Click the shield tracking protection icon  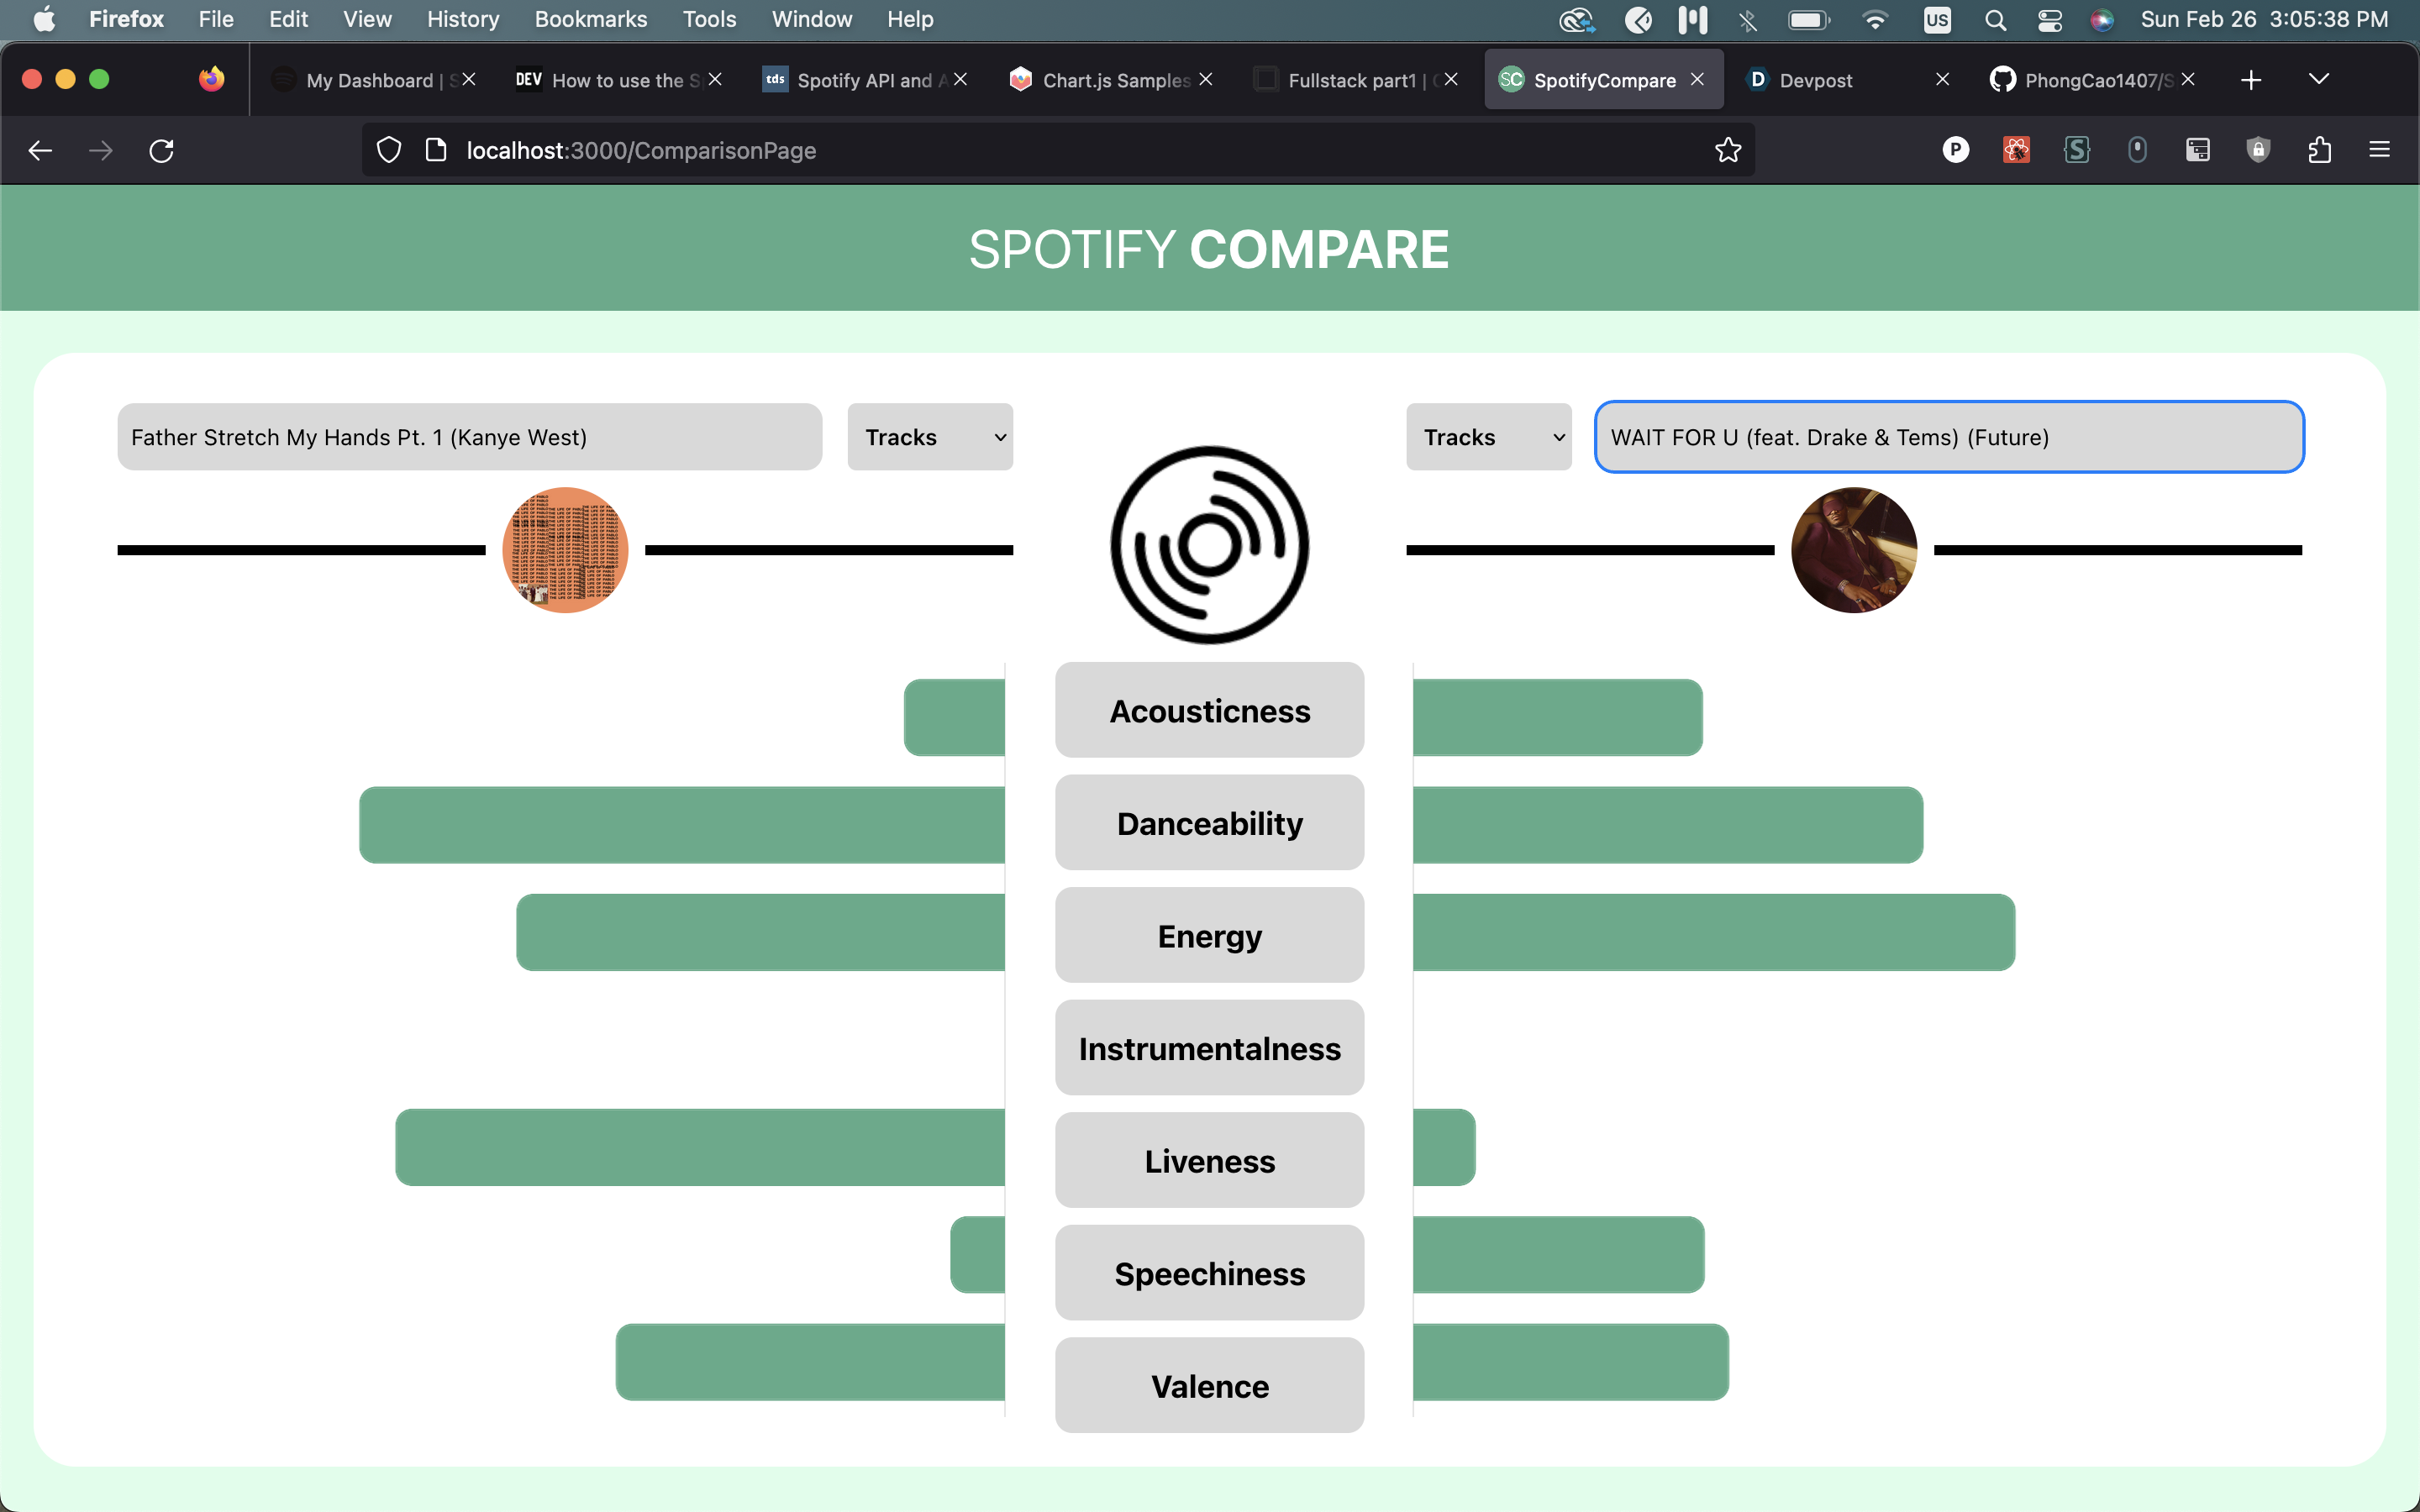coord(389,150)
